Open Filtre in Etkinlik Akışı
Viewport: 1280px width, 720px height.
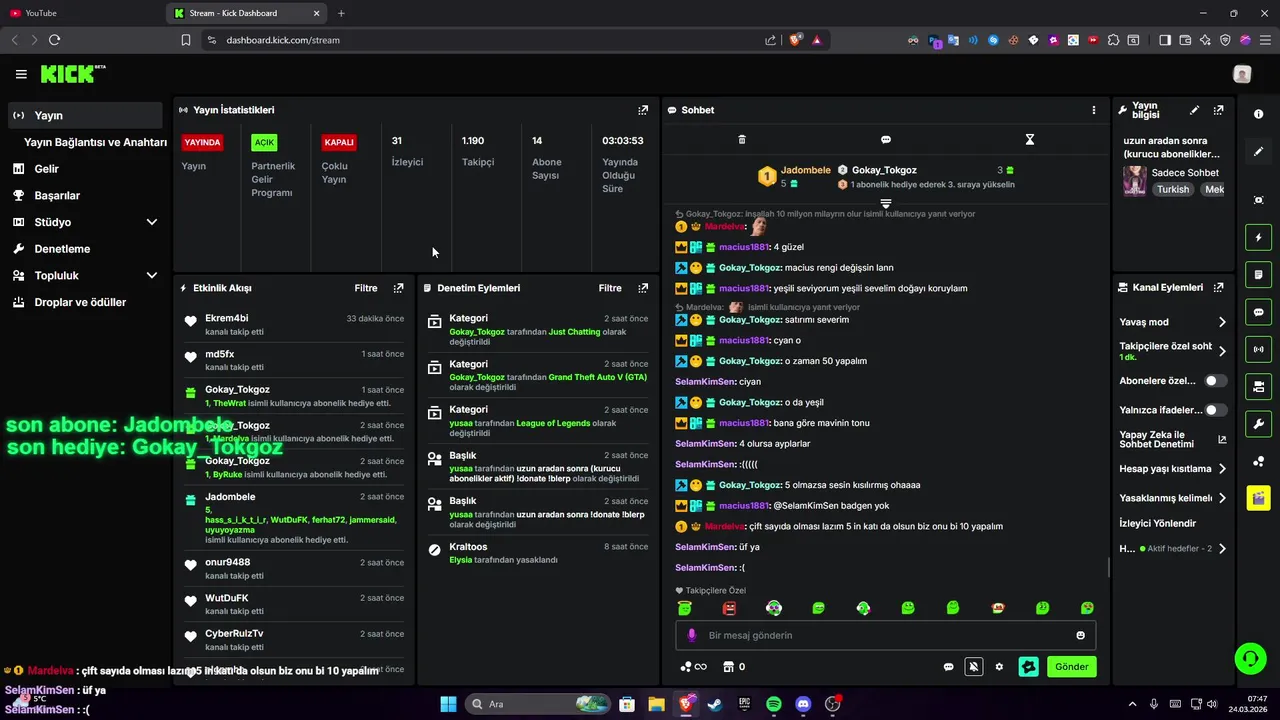pos(366,288)
